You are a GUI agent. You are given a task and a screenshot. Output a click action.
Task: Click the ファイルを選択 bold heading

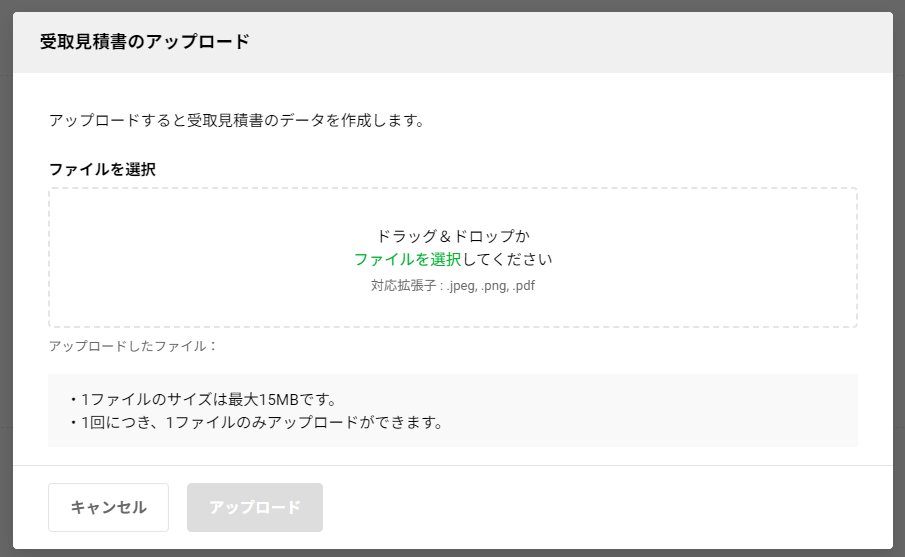tap(102, 169)
